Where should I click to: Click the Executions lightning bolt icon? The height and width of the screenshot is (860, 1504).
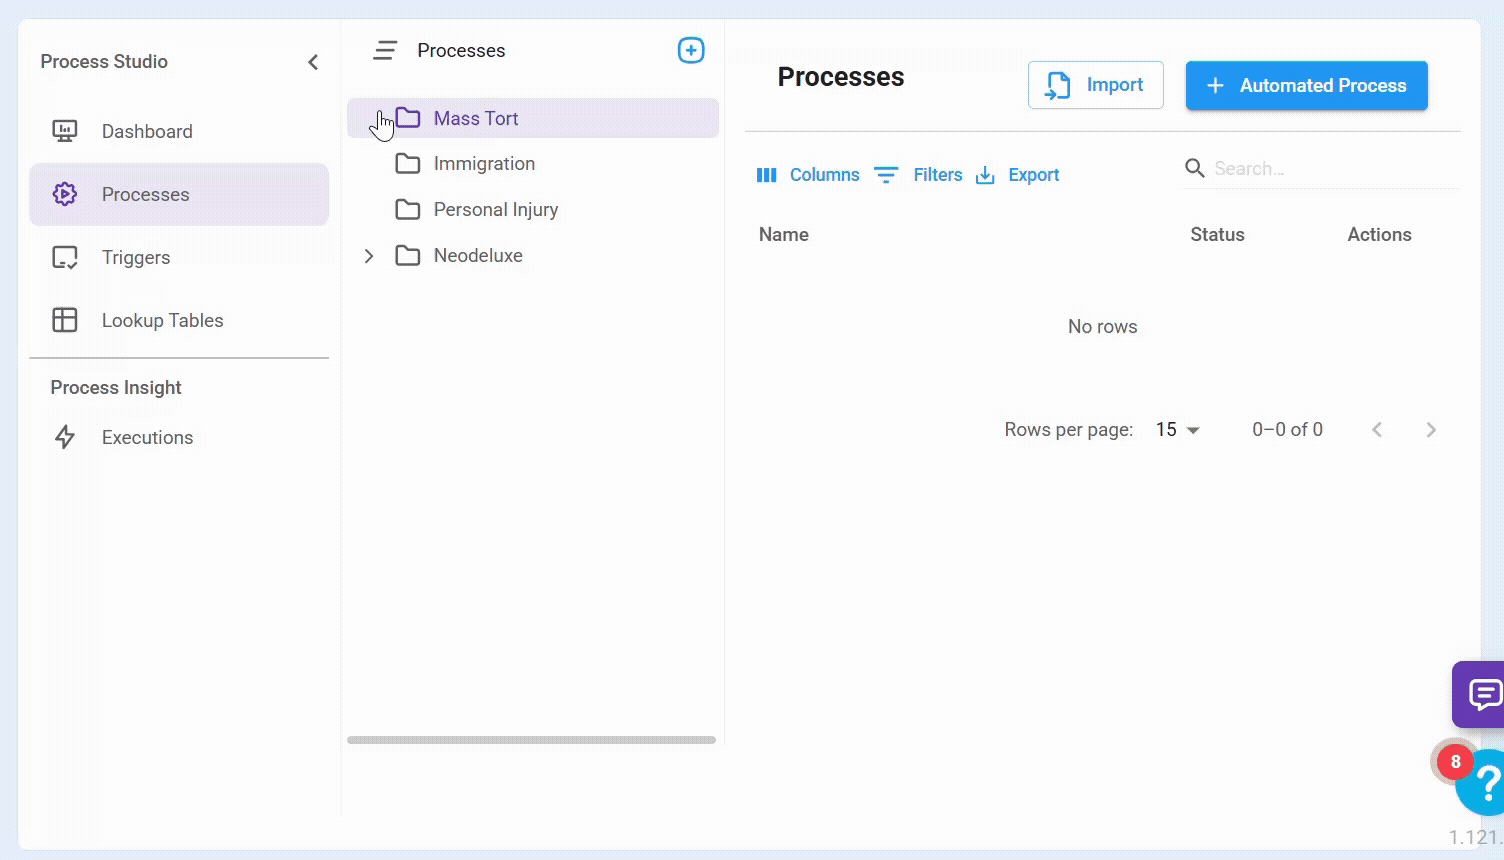[65, 437]
